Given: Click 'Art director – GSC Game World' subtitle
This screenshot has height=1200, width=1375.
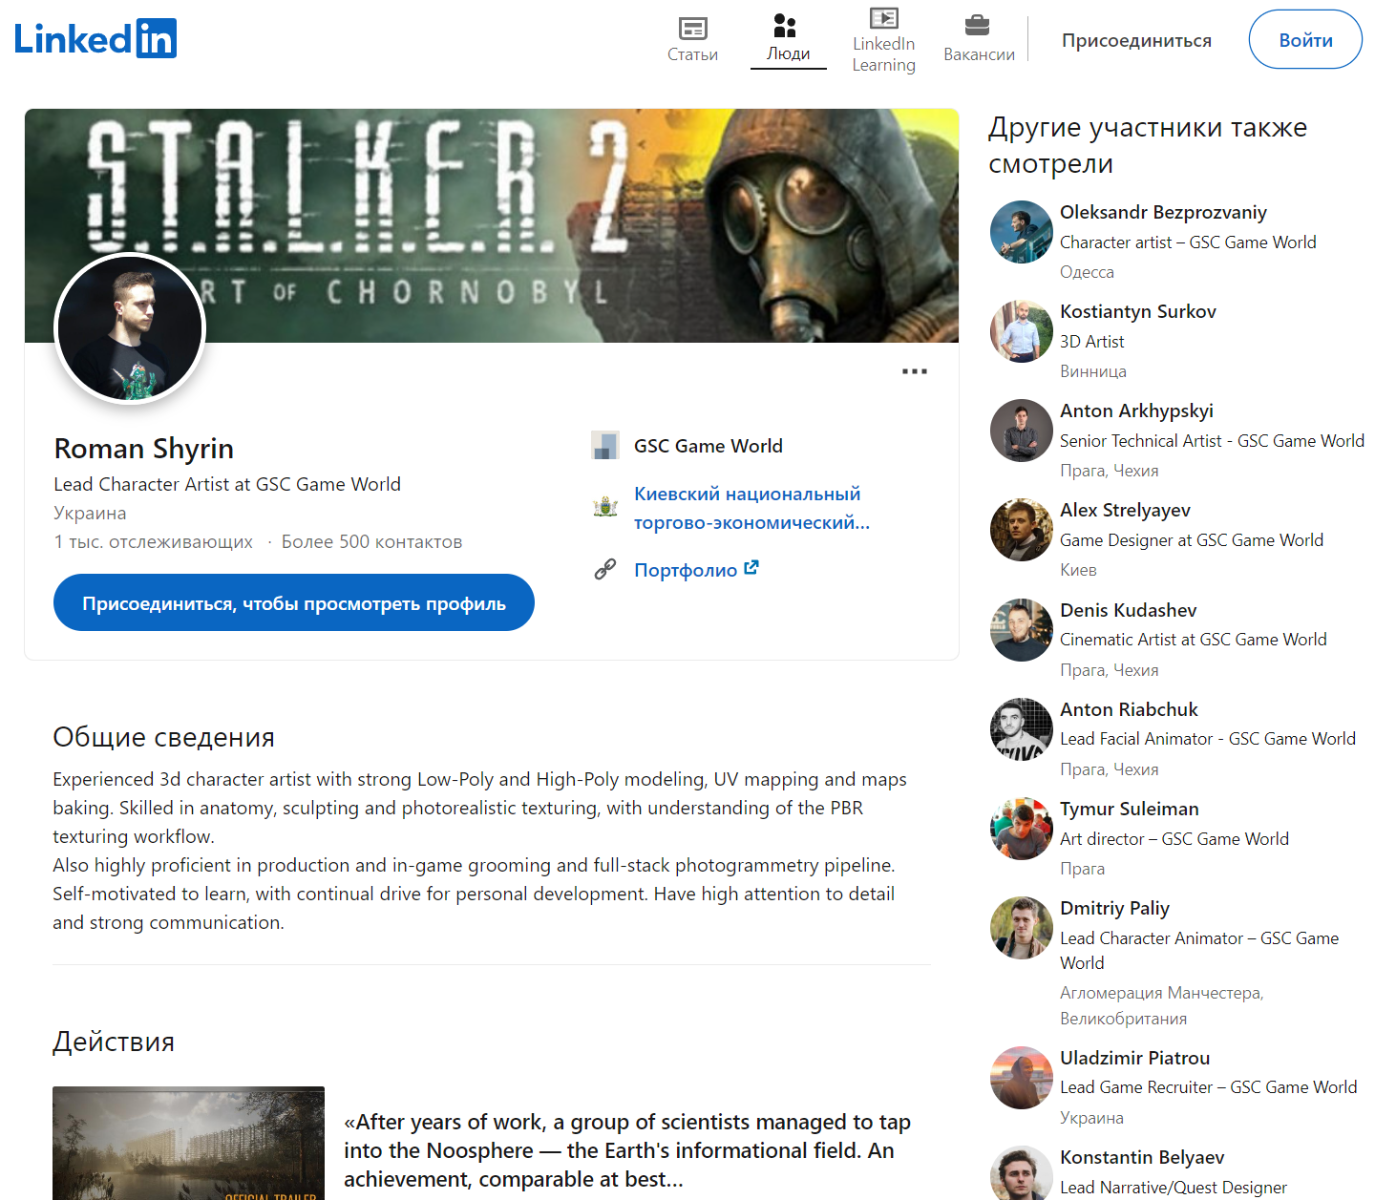Looking at the screenshot, I should pyautogui.click(x=1174, y=839).
